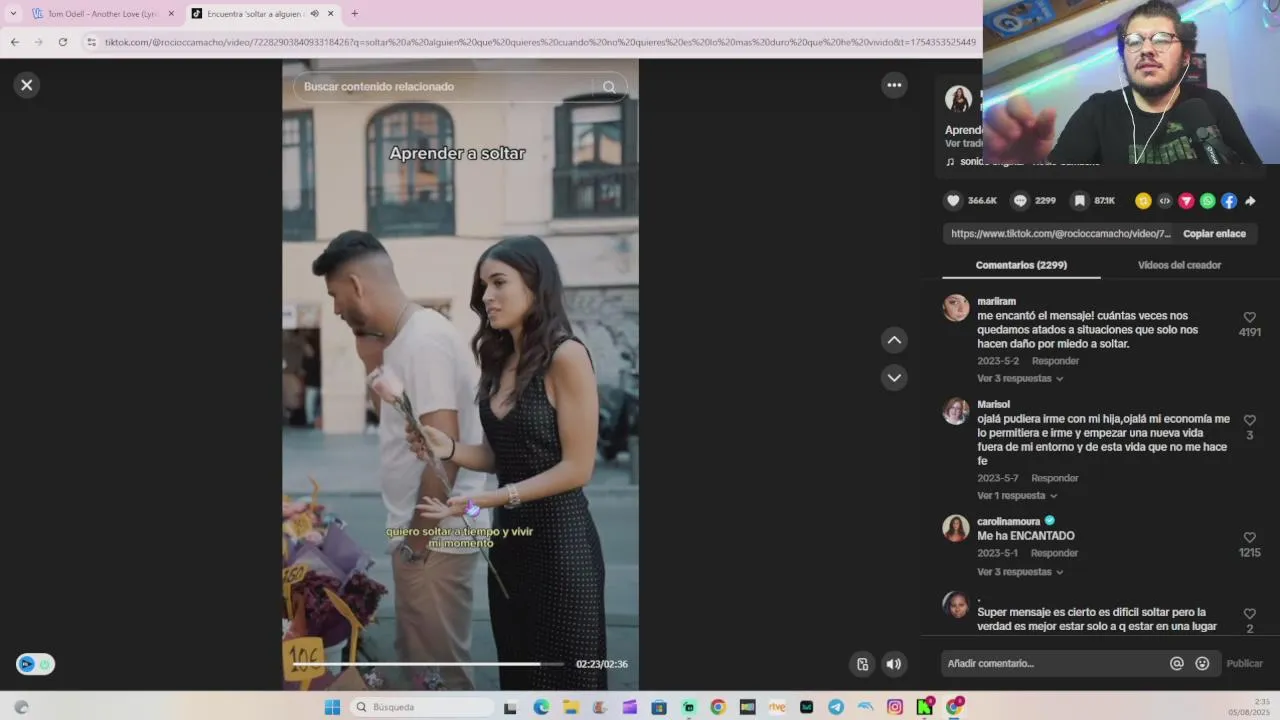Click the yellow repost icon
Image resolution: width=1280 pixels, height=720 pixels.
[x=1143, y=201]
